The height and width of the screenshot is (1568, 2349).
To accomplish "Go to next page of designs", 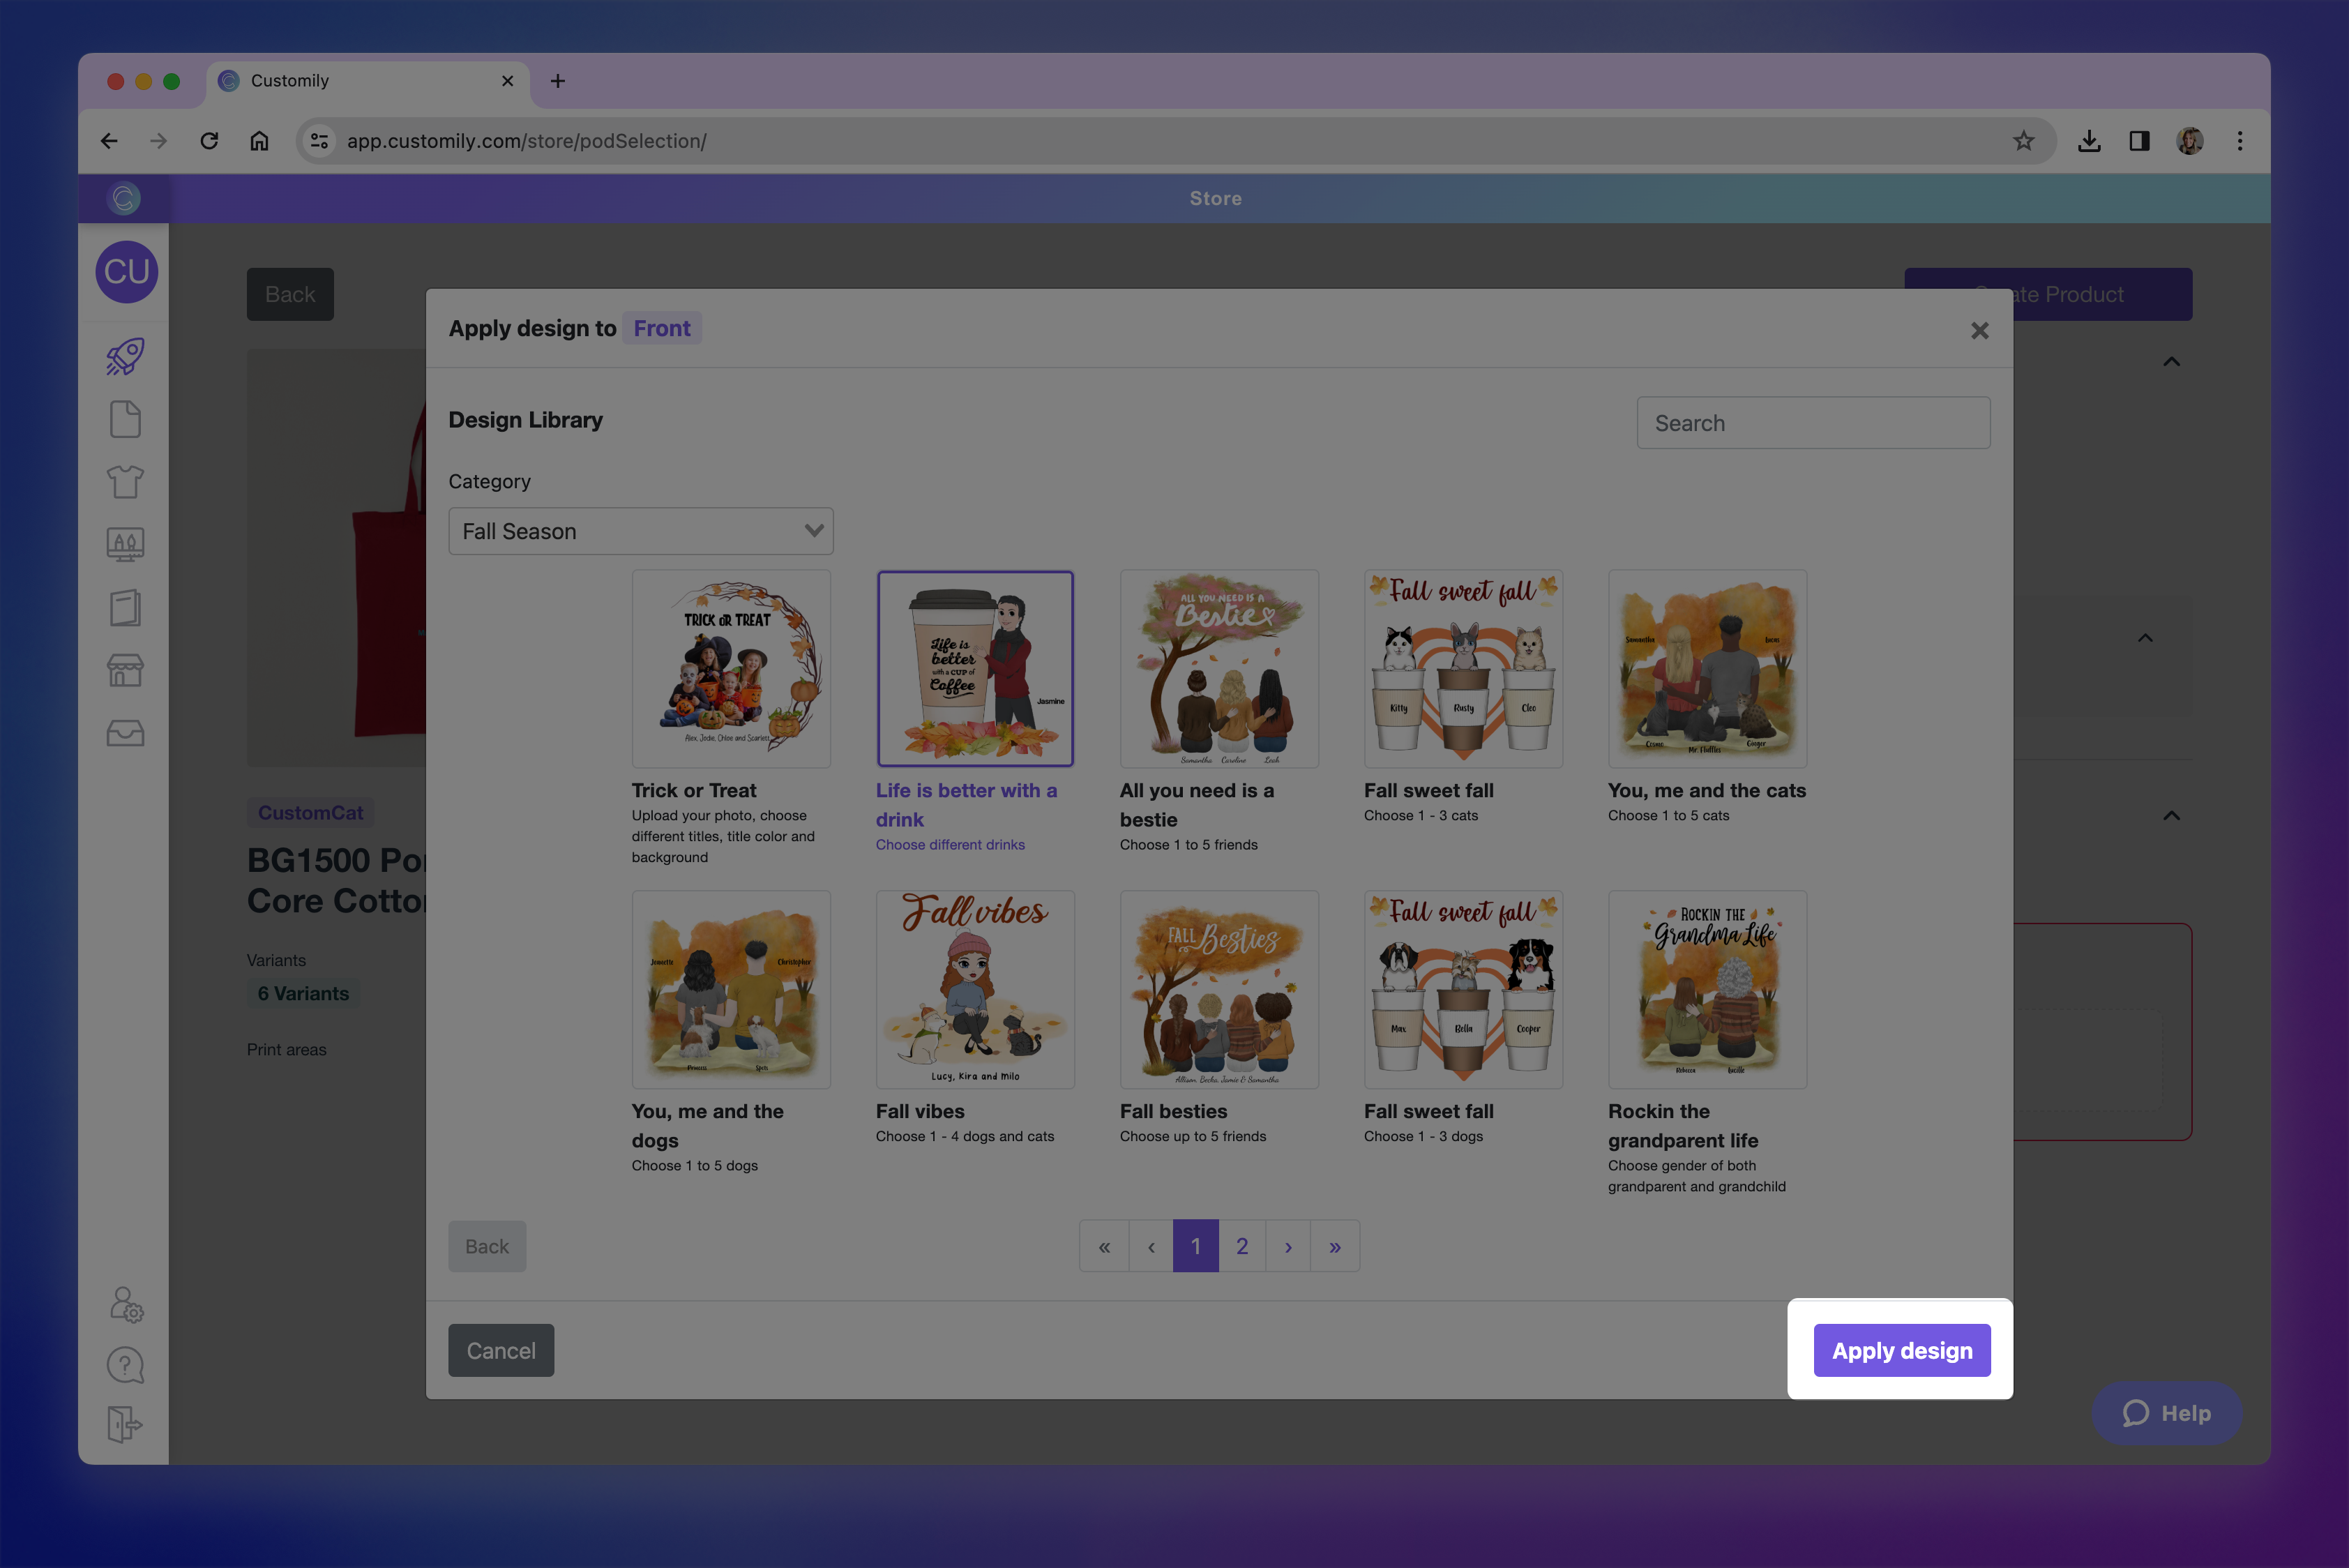I will coord(1288,1246).
